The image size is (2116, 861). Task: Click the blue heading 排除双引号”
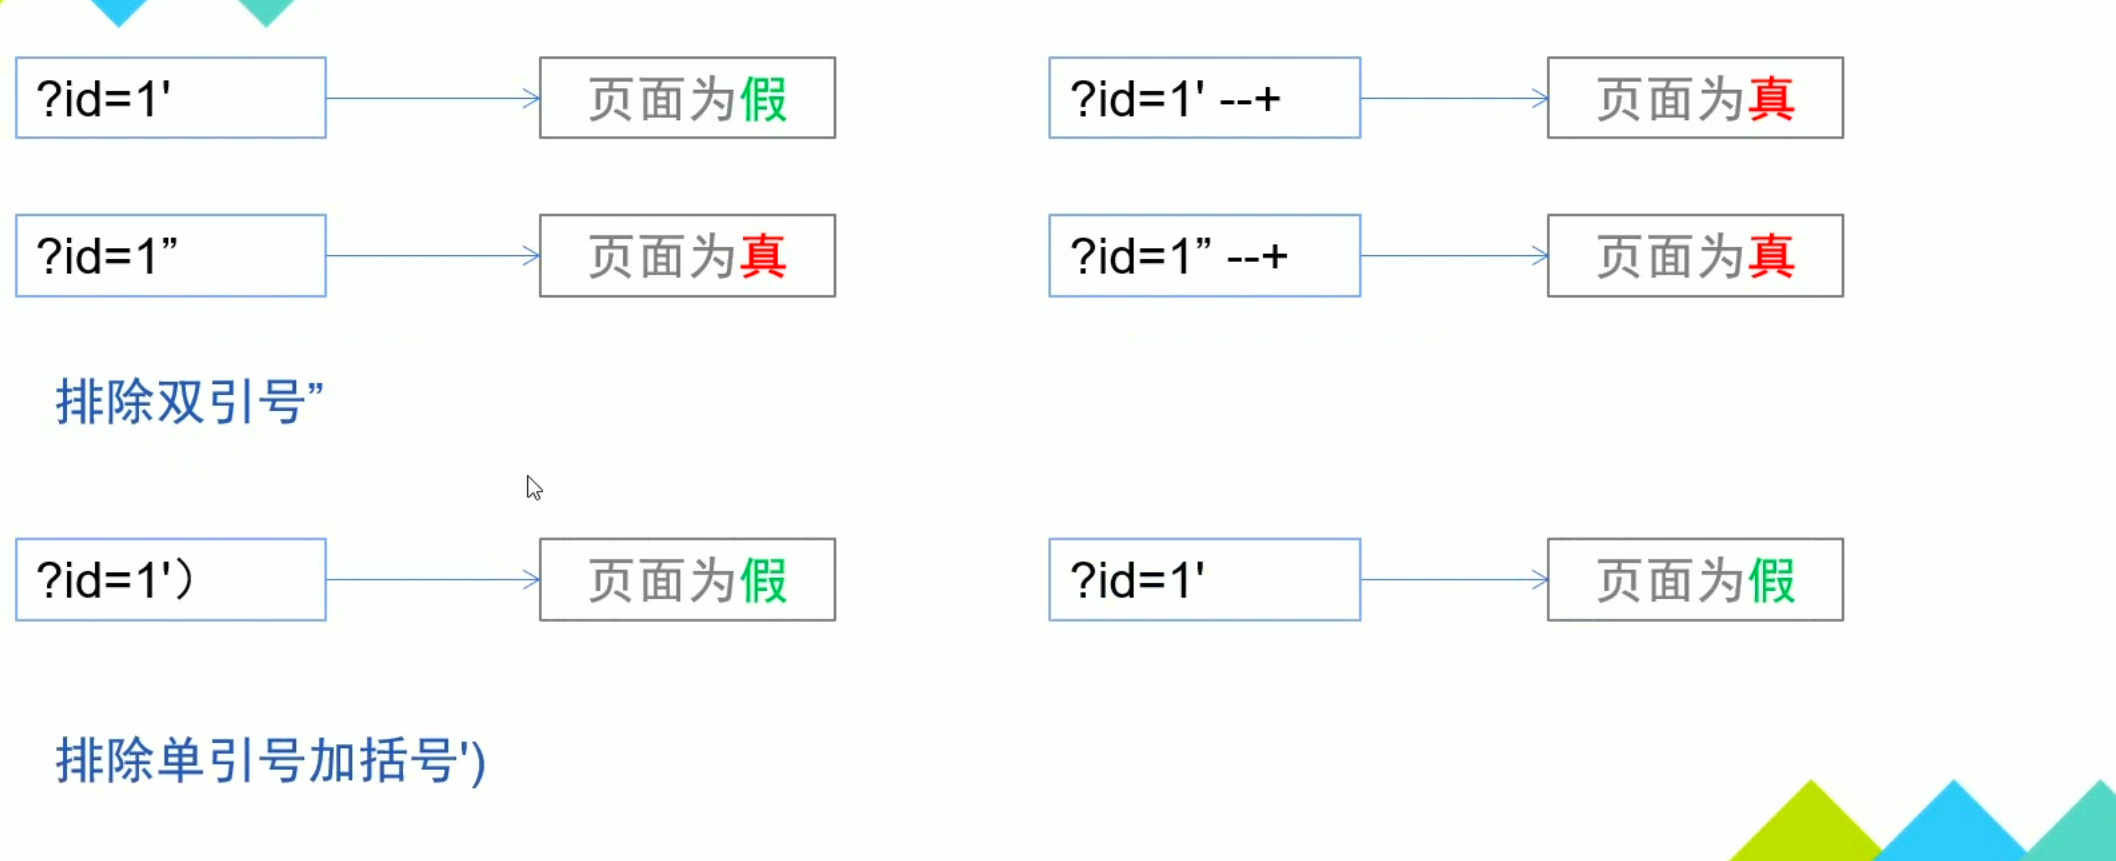pyautogui.click(x=189, y=403)
